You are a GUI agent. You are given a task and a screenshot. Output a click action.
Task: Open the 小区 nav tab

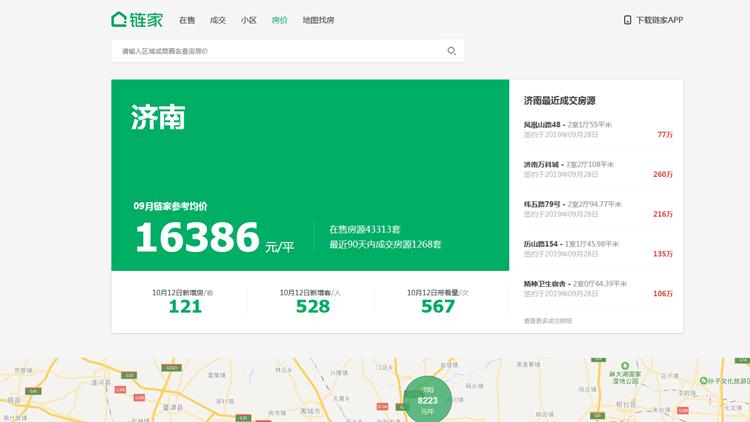[x=249, y=20]
